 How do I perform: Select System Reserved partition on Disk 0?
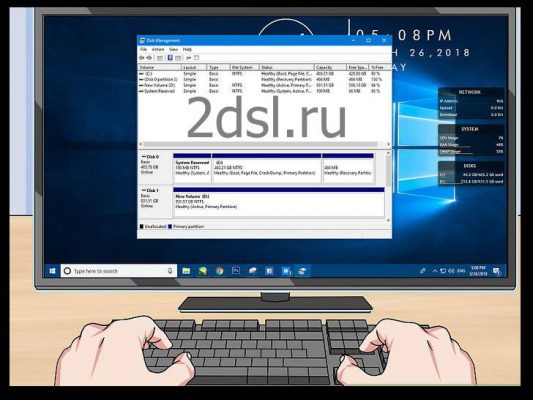(x=192, y=169)
